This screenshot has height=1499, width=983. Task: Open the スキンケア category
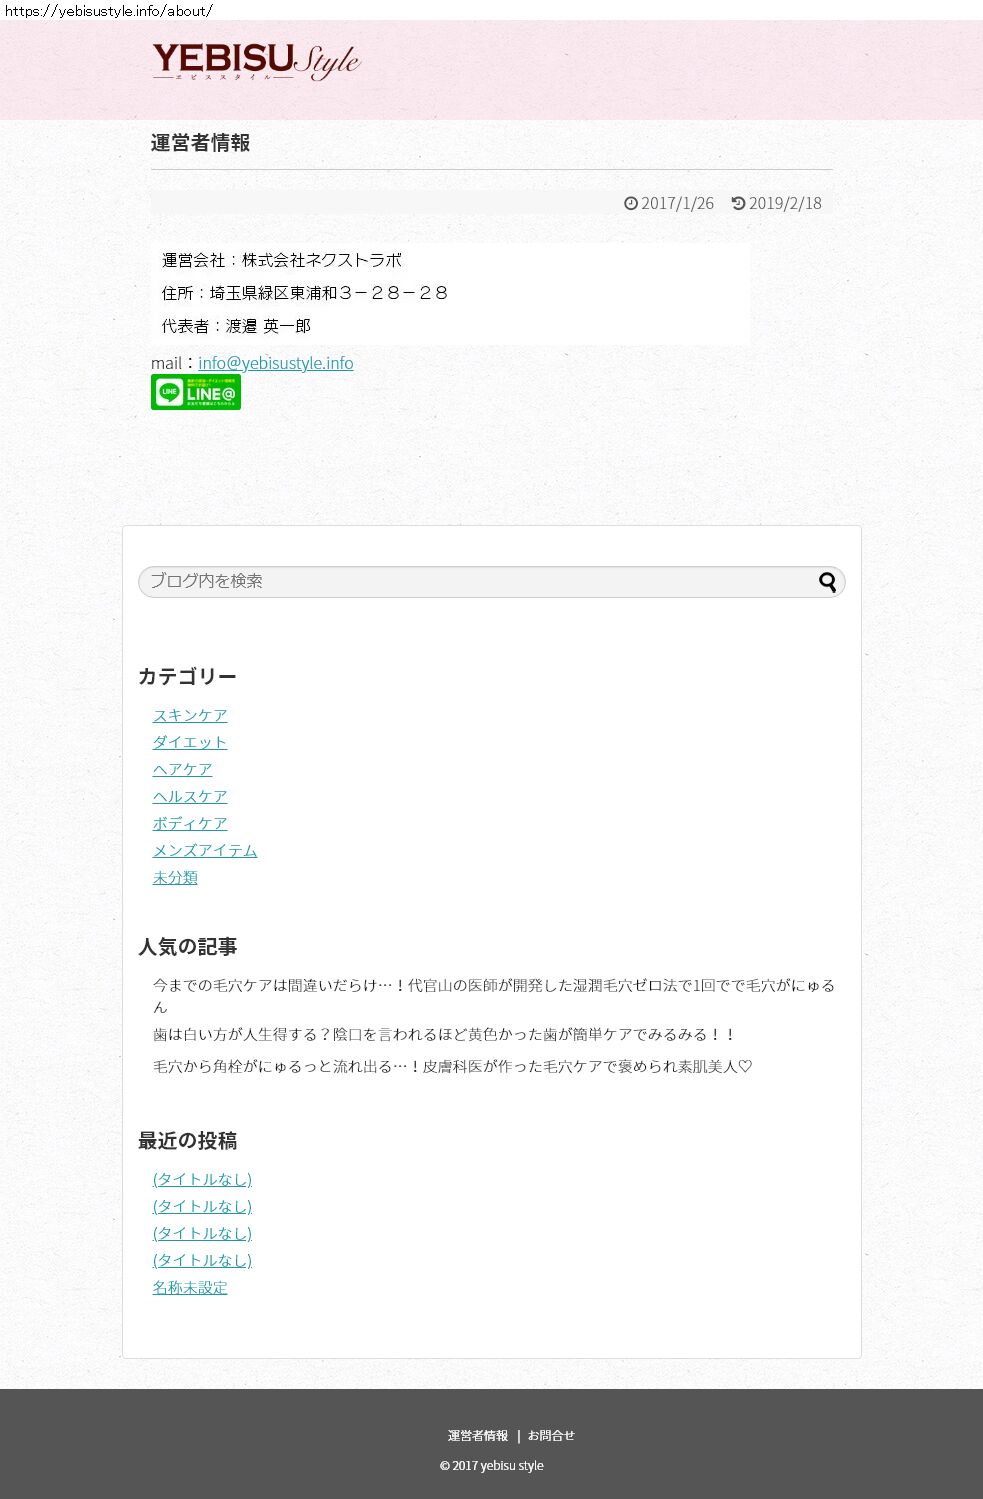click(190, 715)
